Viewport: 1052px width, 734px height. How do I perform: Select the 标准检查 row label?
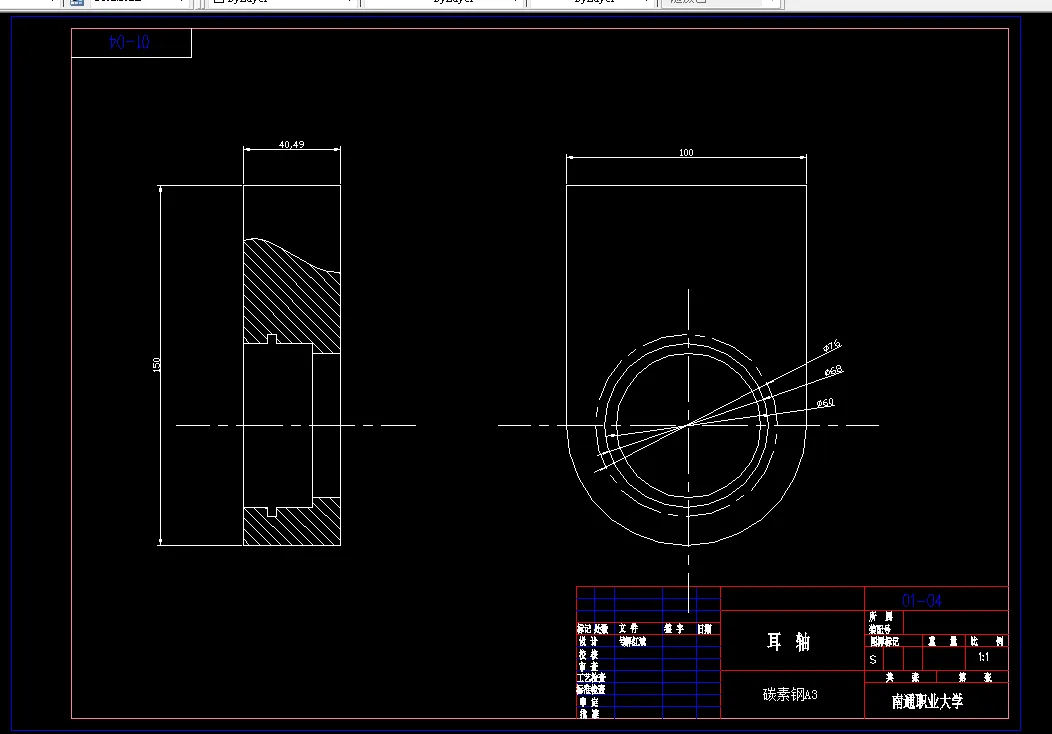point(591,690)
